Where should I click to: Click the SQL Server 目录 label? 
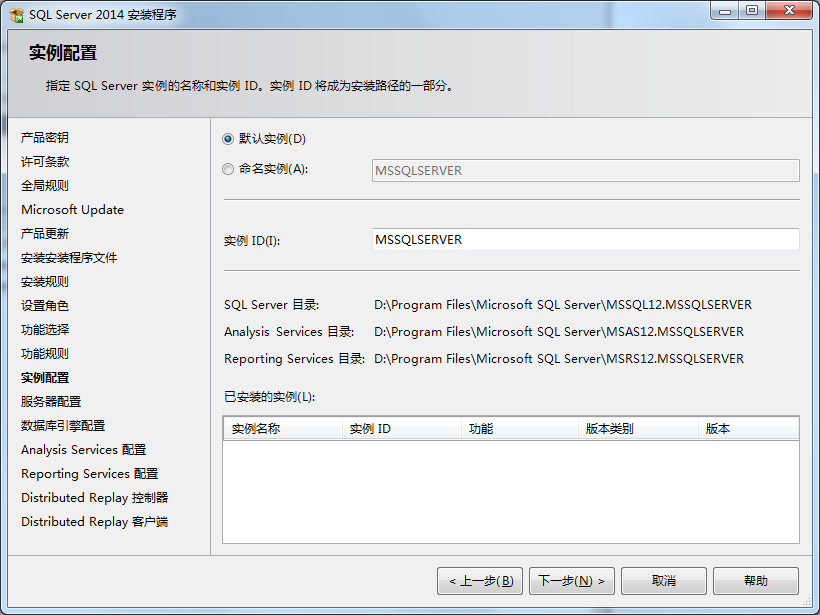pyautogui.click(x=271, y=305)
